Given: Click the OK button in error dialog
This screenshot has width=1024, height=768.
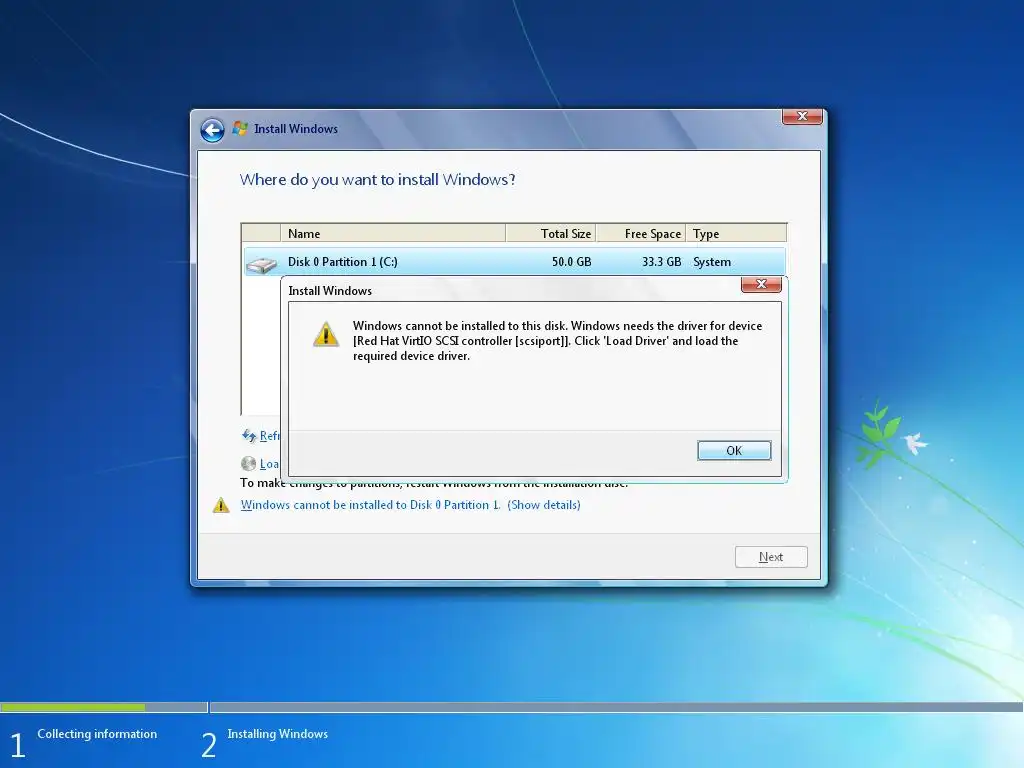Looking at the screenshot, I should (x=734, y=451).
